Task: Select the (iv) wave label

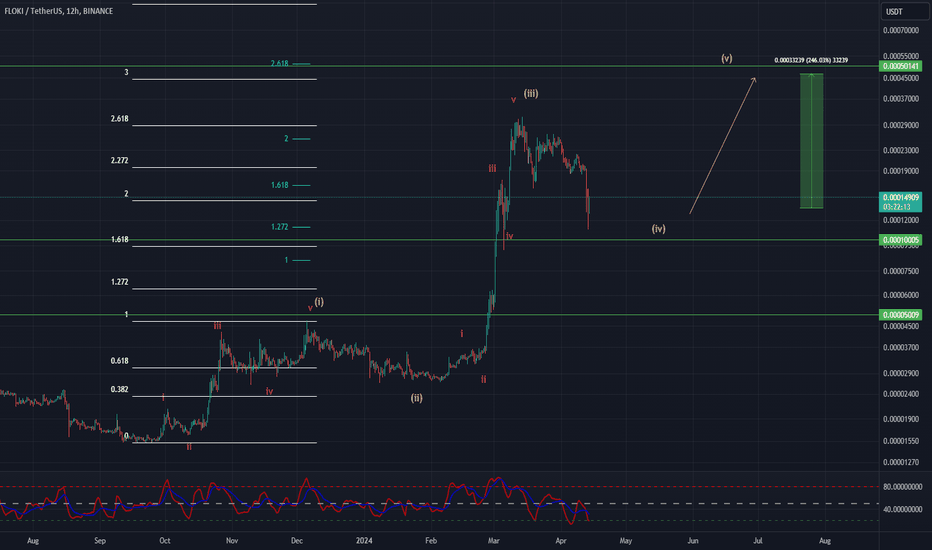Action: point(658,228)
